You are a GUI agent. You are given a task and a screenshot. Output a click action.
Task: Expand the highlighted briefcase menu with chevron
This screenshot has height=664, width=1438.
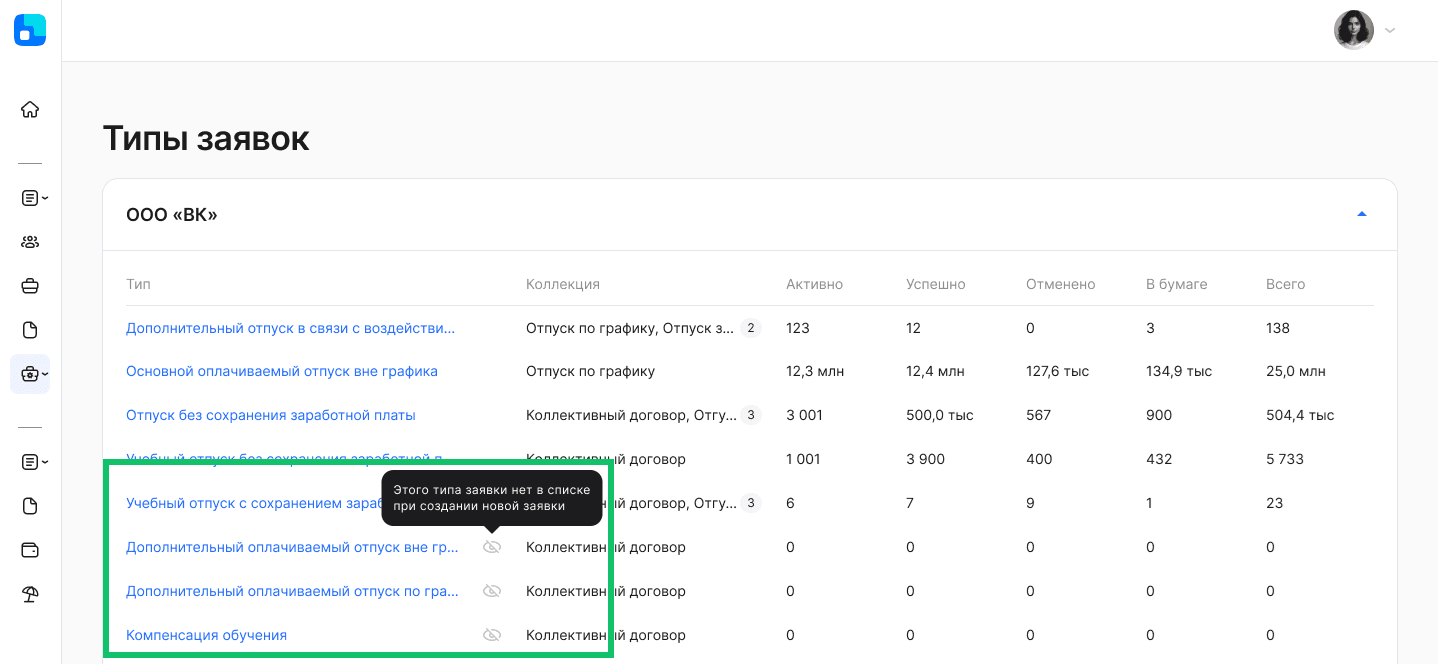click(30, 374)
